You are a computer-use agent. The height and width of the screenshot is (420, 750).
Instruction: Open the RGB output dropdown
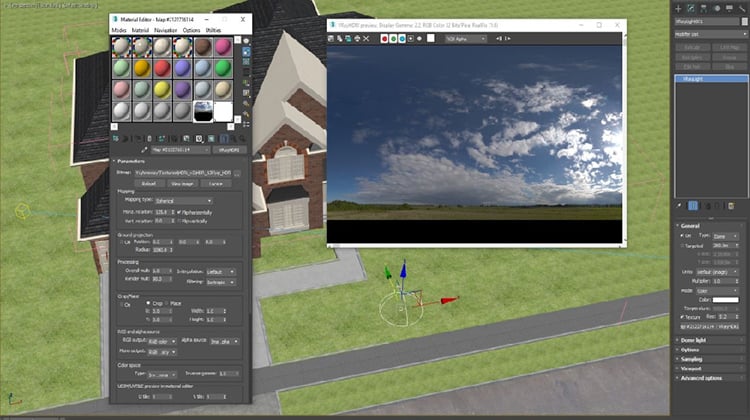coord(162,342)
